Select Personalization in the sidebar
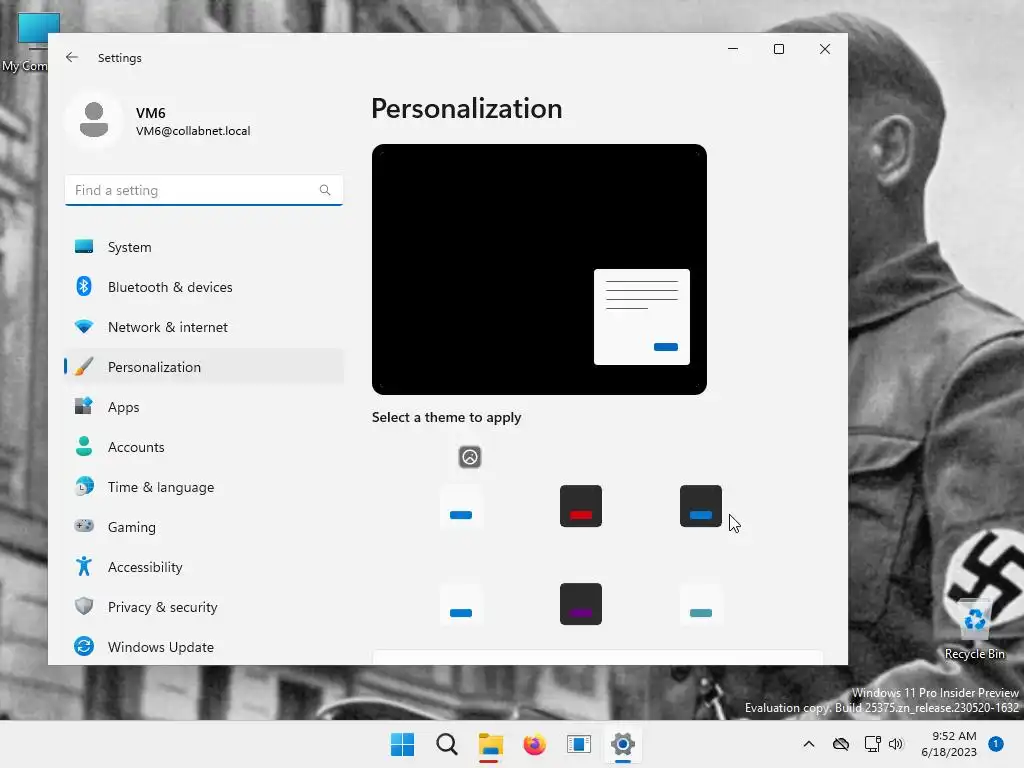Image resolution: width=1024 pixels, height=768 pixels. tap(204, 366)
